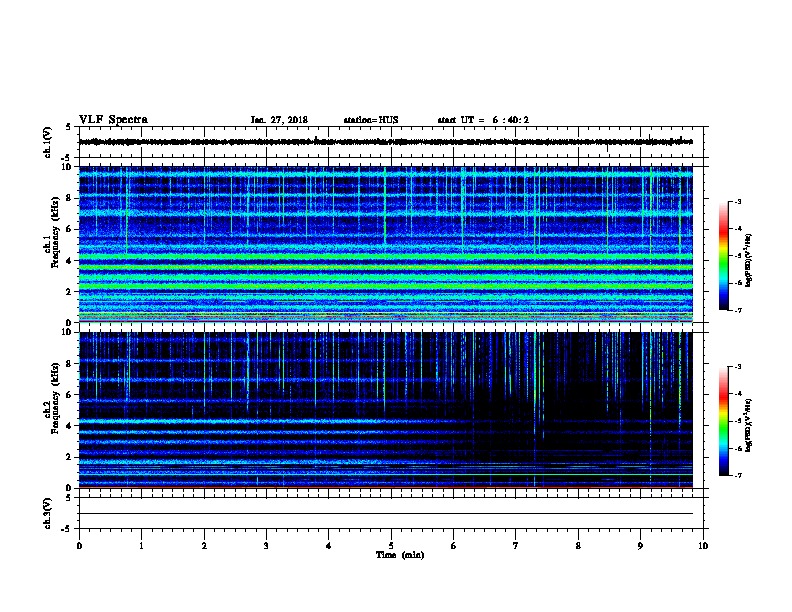Click the ch.1 voltage waveform trace
792x612 pixels.
[x=386, y=142]
